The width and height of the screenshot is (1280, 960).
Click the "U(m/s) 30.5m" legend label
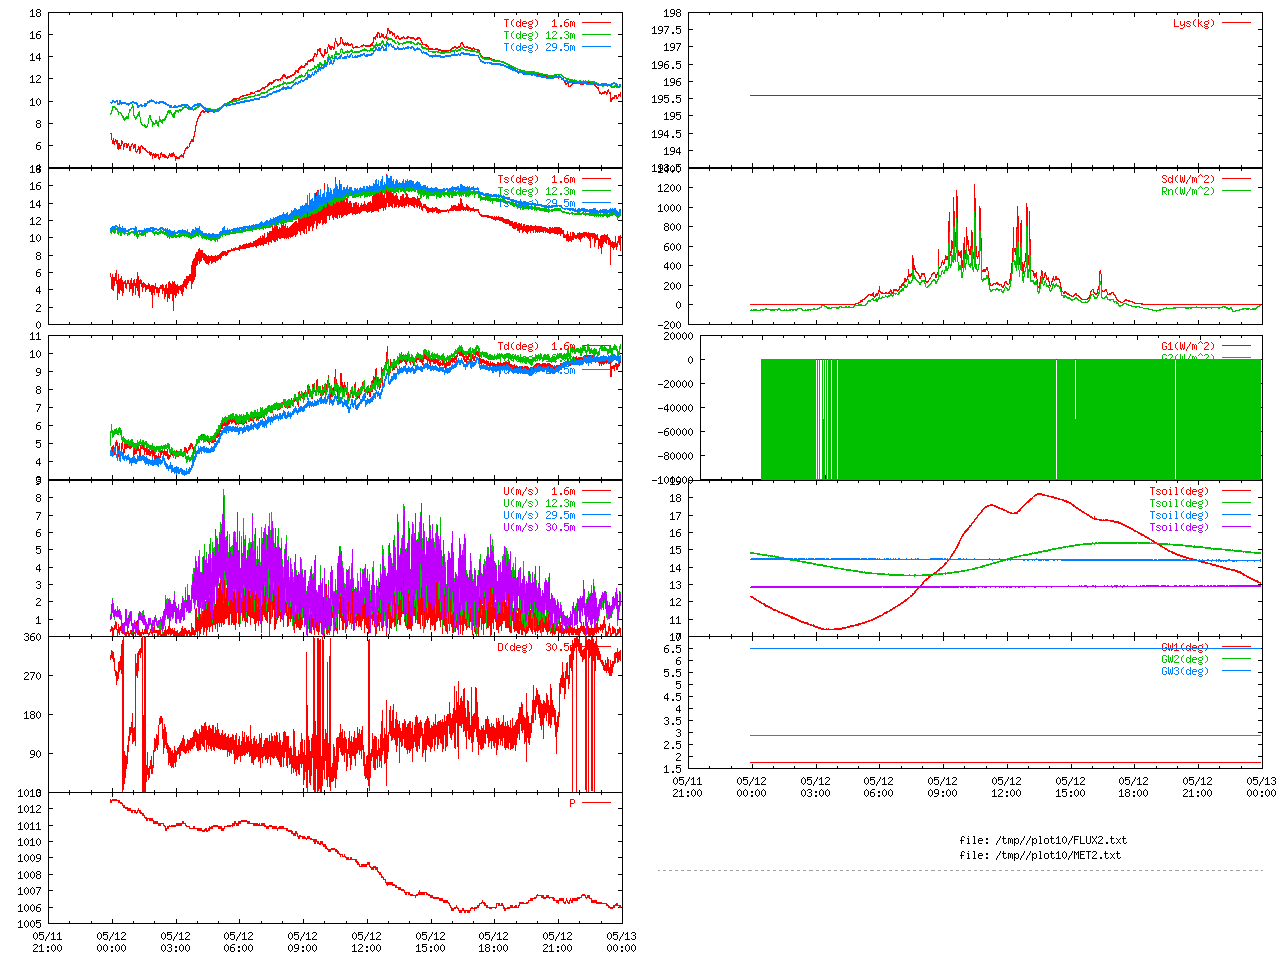click(539, 527)
